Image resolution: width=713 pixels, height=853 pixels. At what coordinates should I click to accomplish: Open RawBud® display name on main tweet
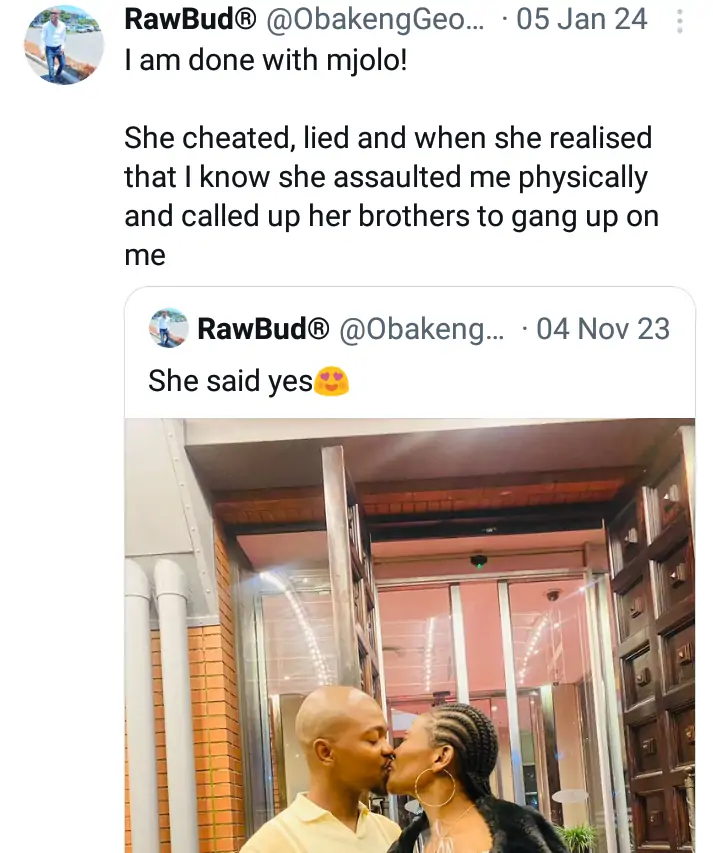pos(180,19)
